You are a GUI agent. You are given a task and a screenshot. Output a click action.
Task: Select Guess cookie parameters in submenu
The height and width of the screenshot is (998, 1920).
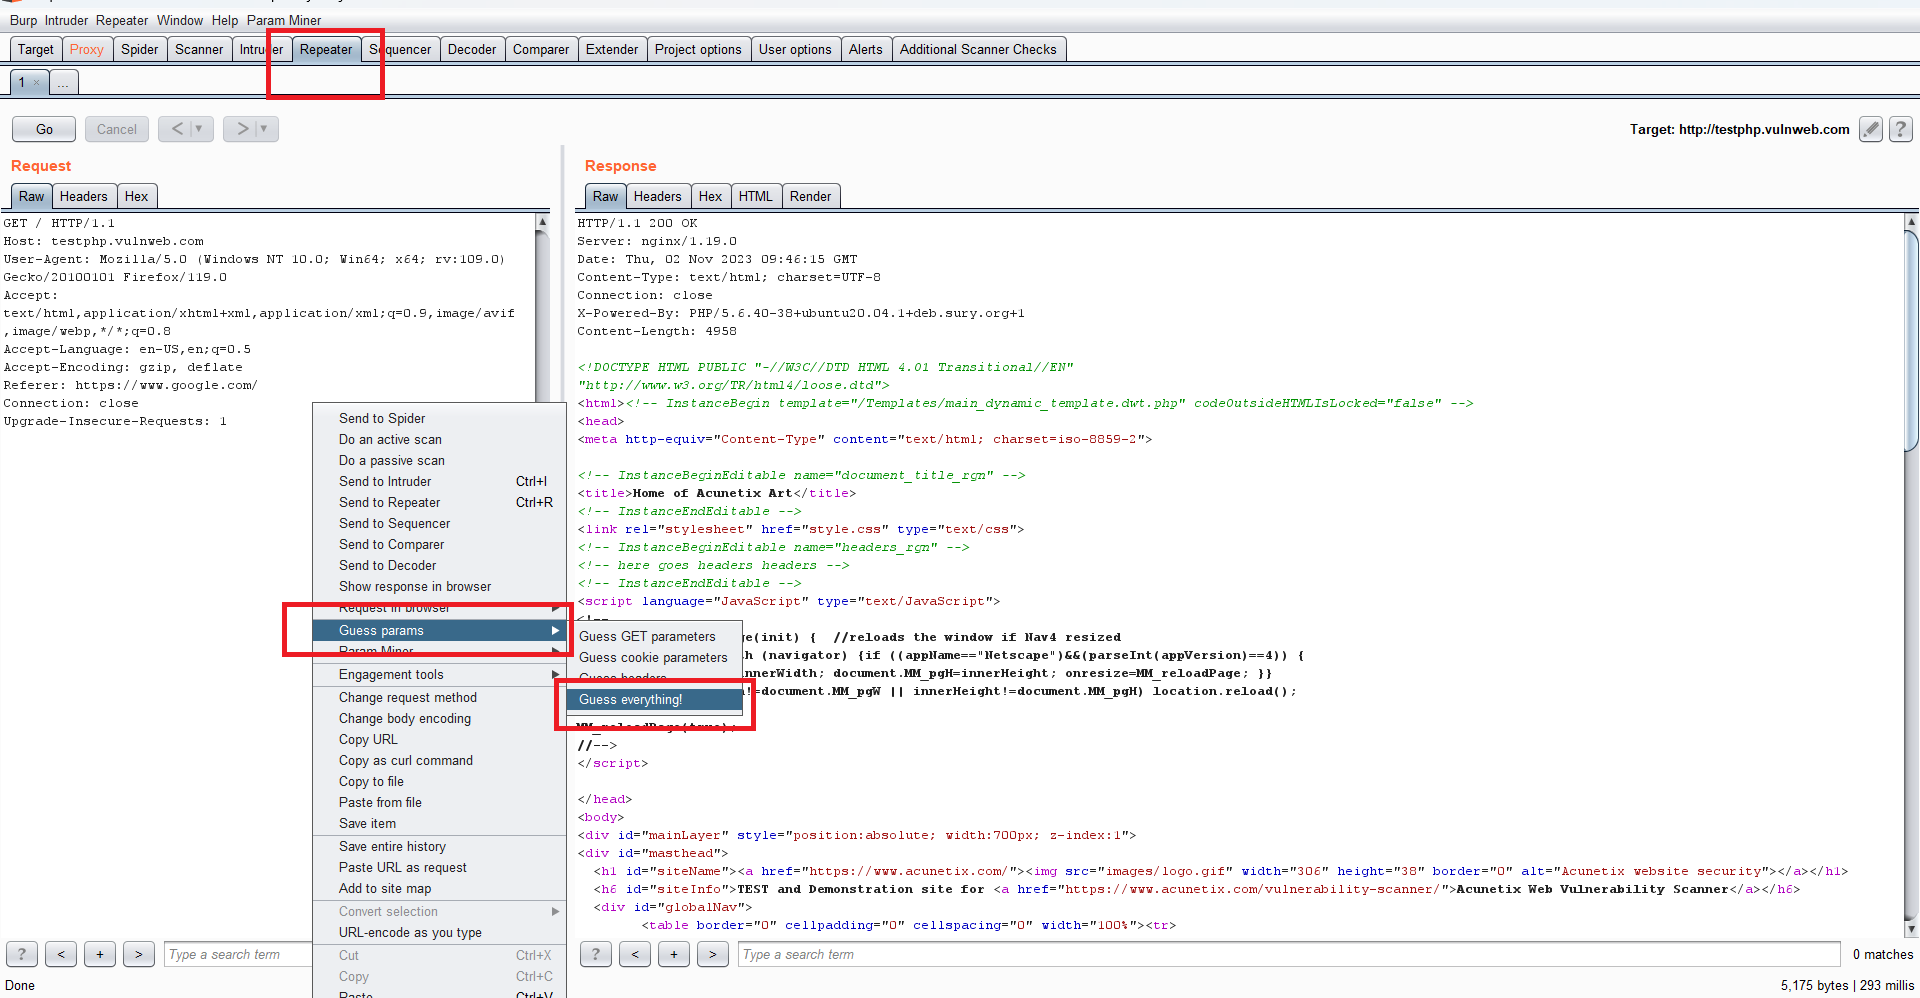click(654, 657)
